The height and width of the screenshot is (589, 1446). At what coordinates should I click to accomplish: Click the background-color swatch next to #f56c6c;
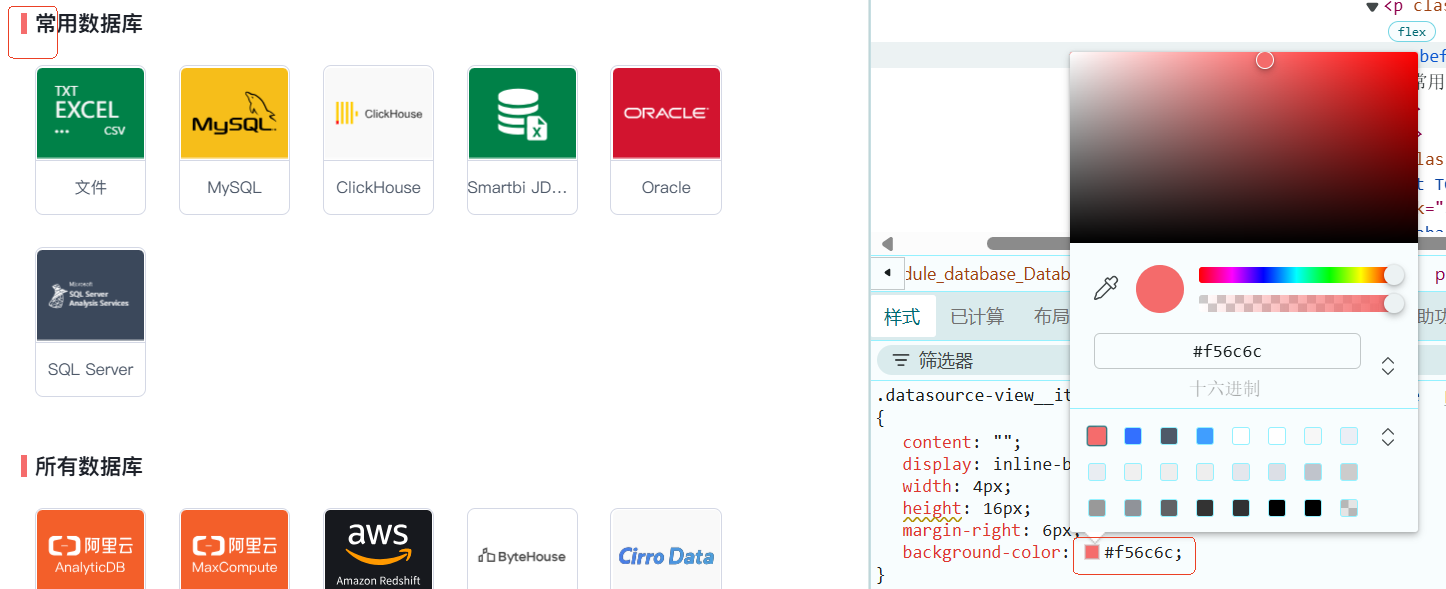(x=1092, y=552)
